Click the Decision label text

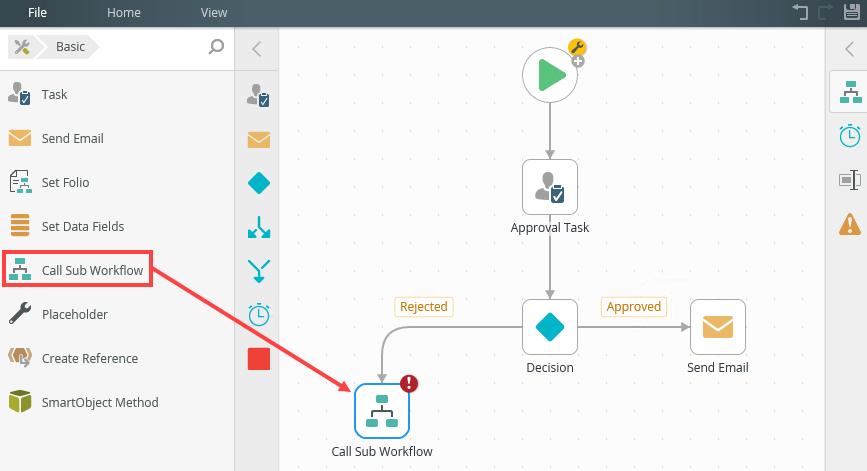550,368
